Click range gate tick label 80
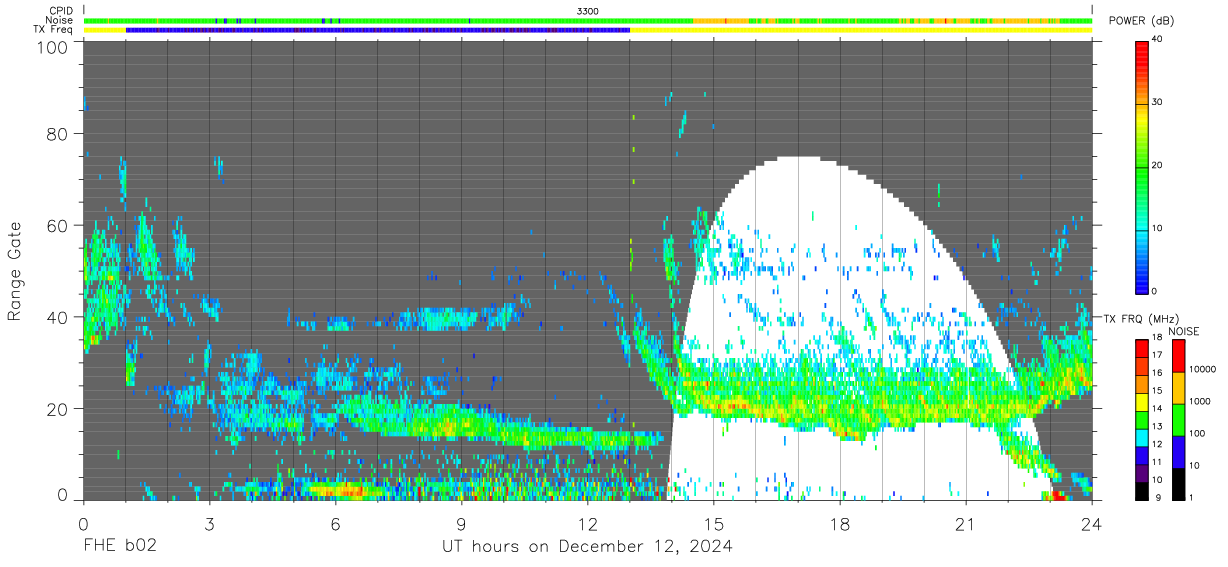Screen dimensions: 1228x567 57,133
